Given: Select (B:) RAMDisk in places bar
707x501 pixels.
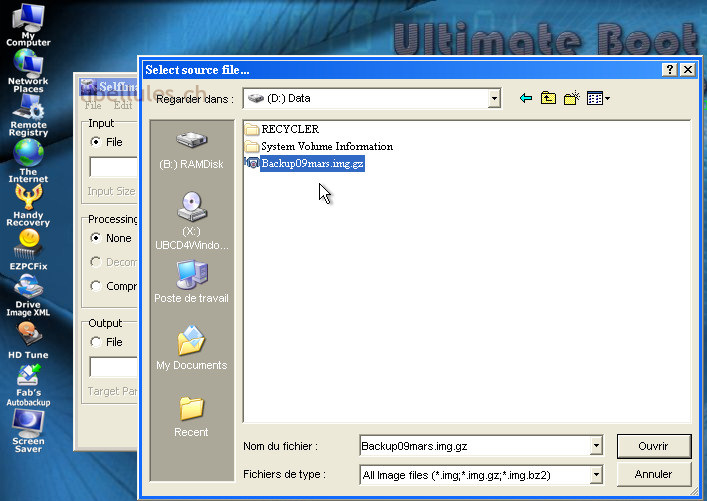Looking at the screenshot, I should 192,151.
